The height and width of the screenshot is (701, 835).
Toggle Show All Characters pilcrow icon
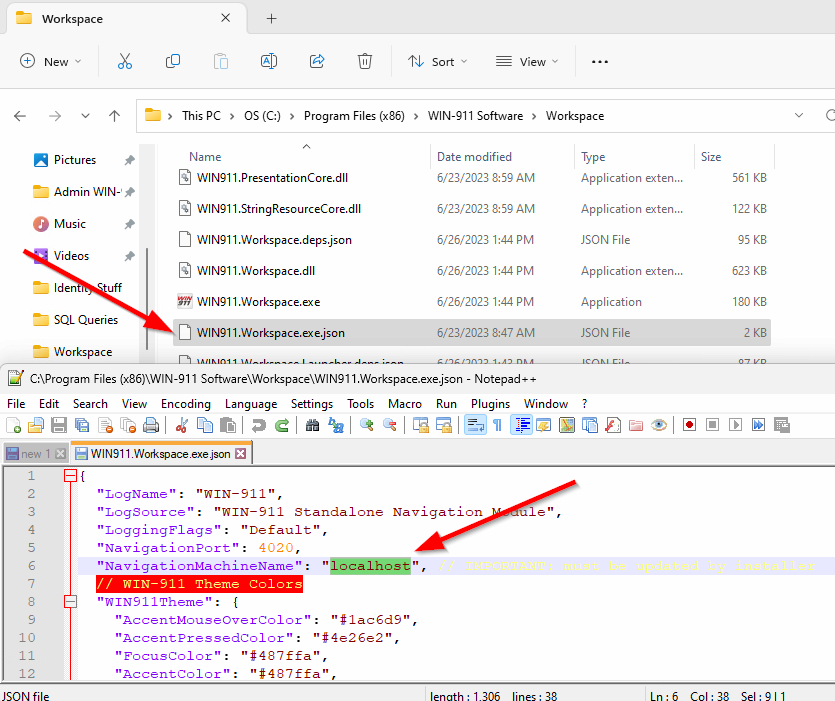point(497,425)
